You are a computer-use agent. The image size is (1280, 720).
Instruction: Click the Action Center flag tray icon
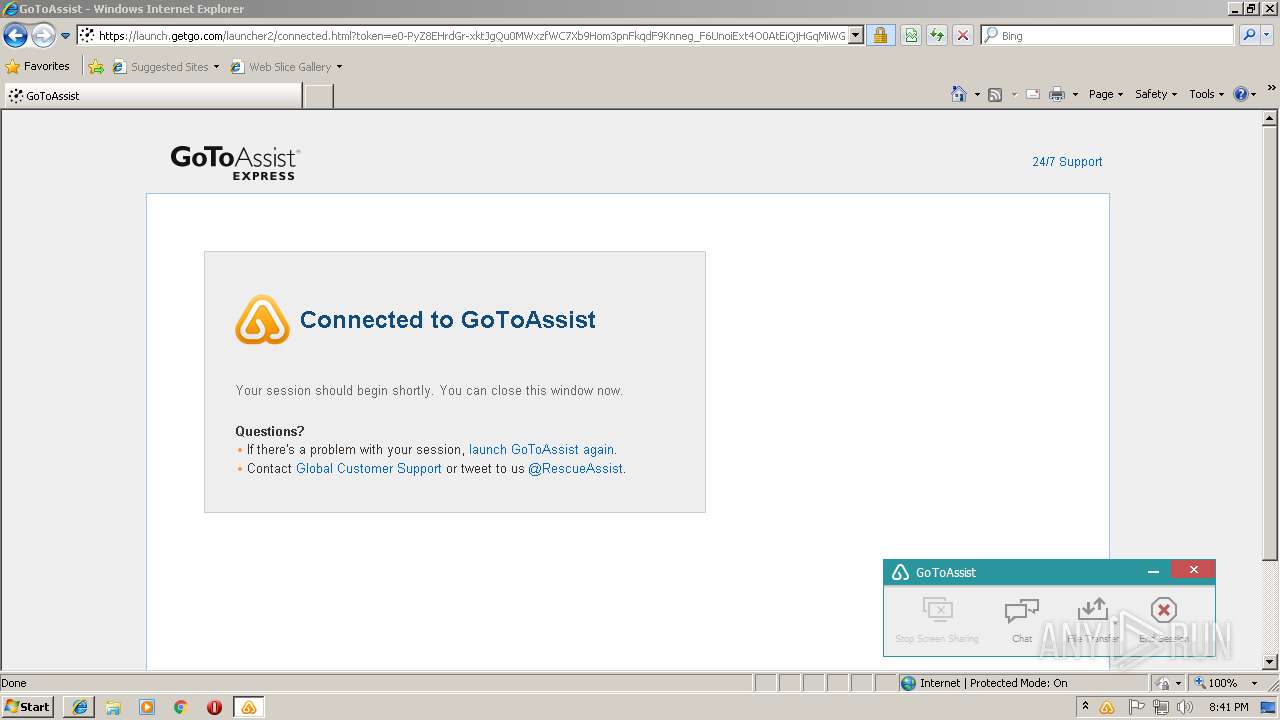(x=1137, y=707)
